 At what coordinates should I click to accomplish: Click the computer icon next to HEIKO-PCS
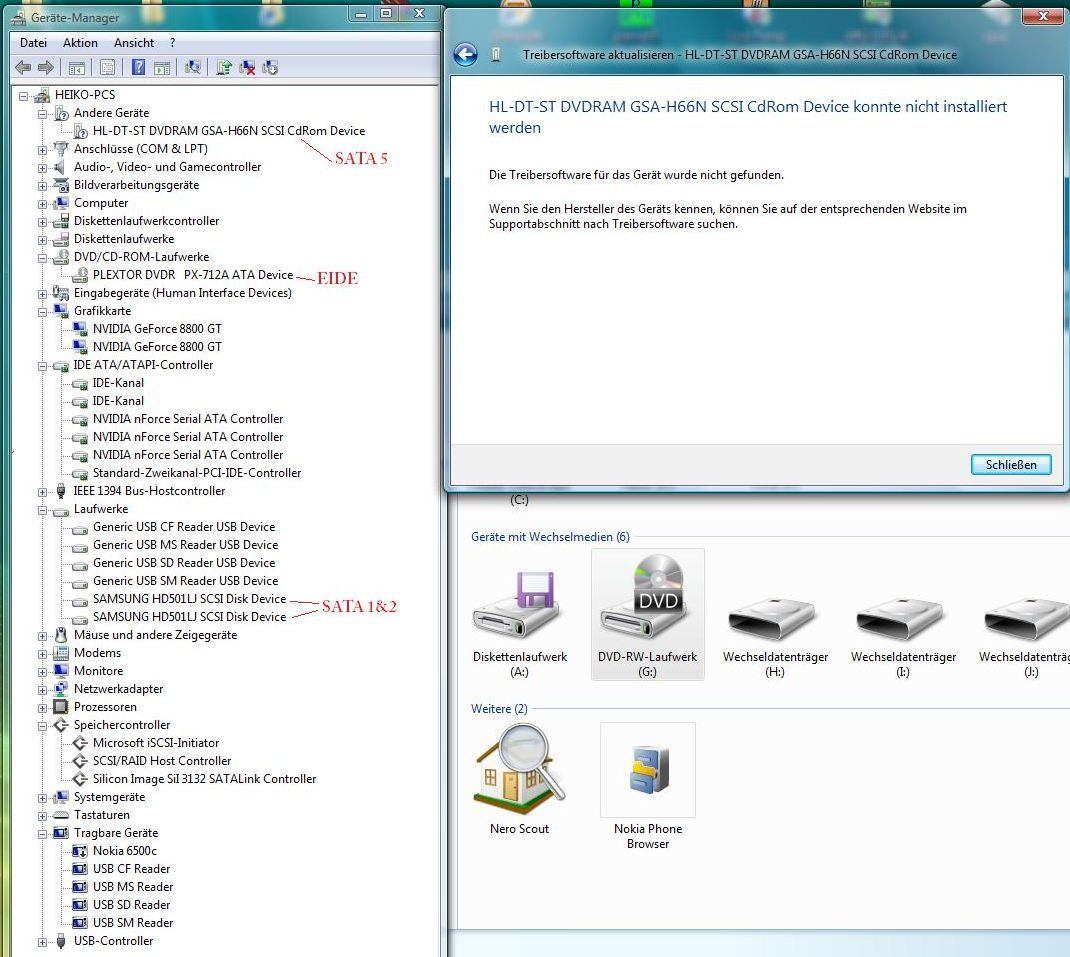[x=42, y=95]
